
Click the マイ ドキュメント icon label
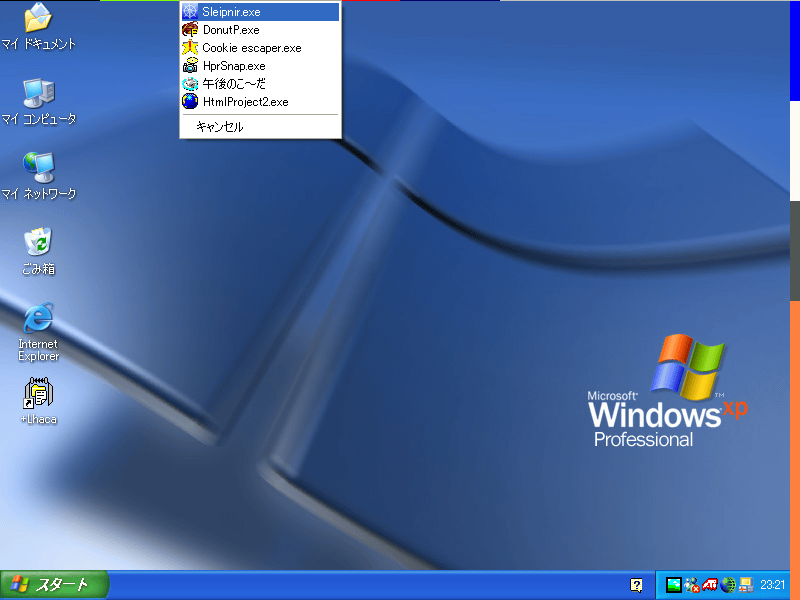pos(39,44)
